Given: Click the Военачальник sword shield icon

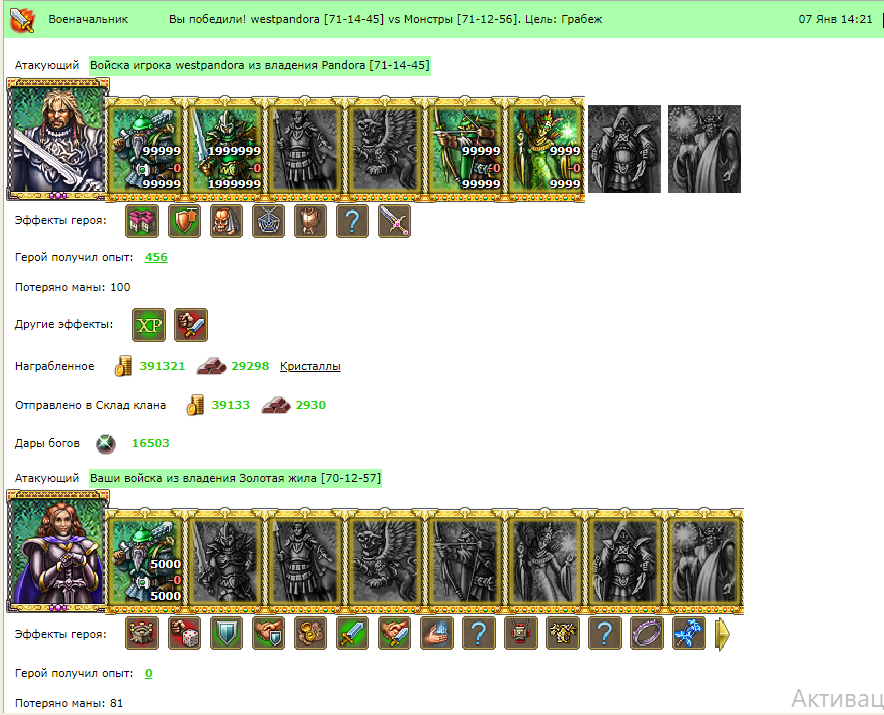Looking at the screenshot, I should (23, 19).
